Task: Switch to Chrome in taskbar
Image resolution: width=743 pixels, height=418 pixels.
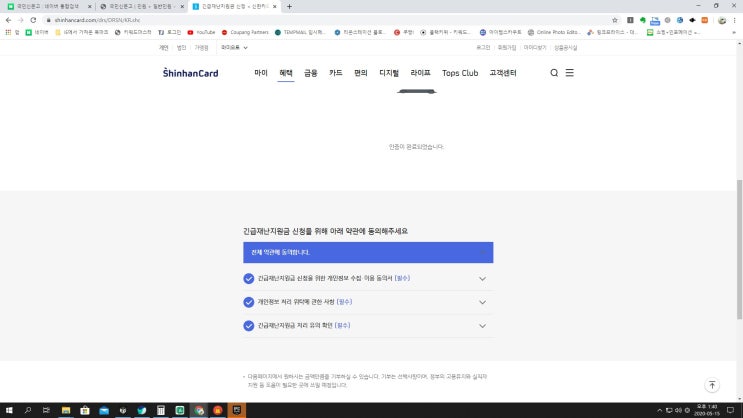Action: 199,410
